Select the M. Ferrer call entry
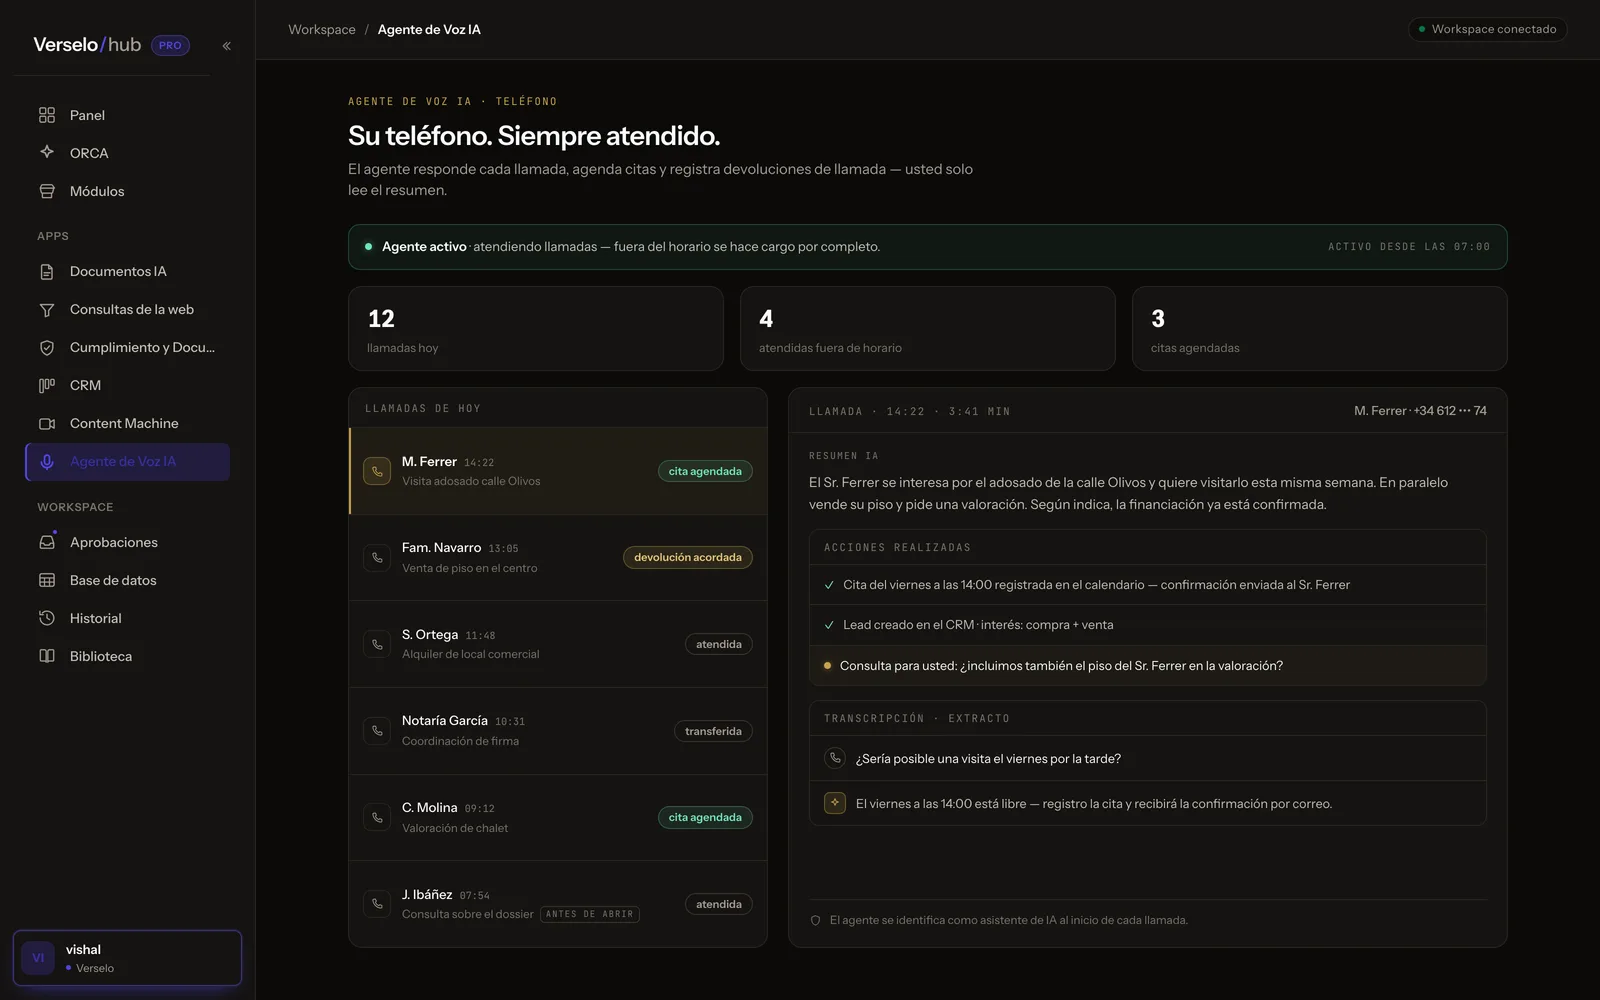The width and height of the screenshot is (1600, 1000). pyautogui.click(x=558, y=471)
